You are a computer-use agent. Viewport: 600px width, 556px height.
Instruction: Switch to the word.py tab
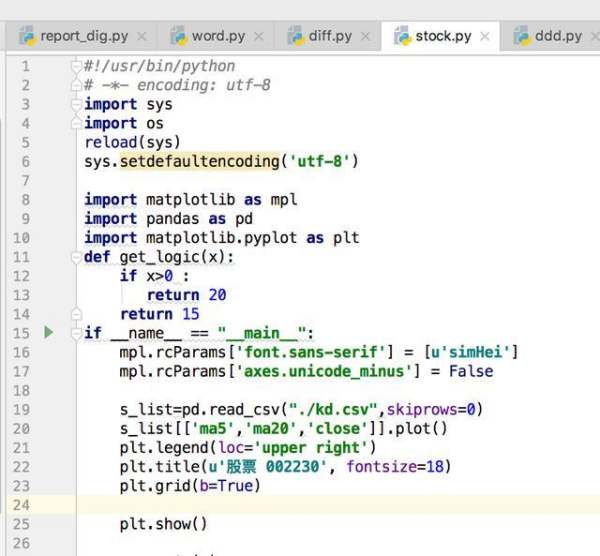(218, 36)
